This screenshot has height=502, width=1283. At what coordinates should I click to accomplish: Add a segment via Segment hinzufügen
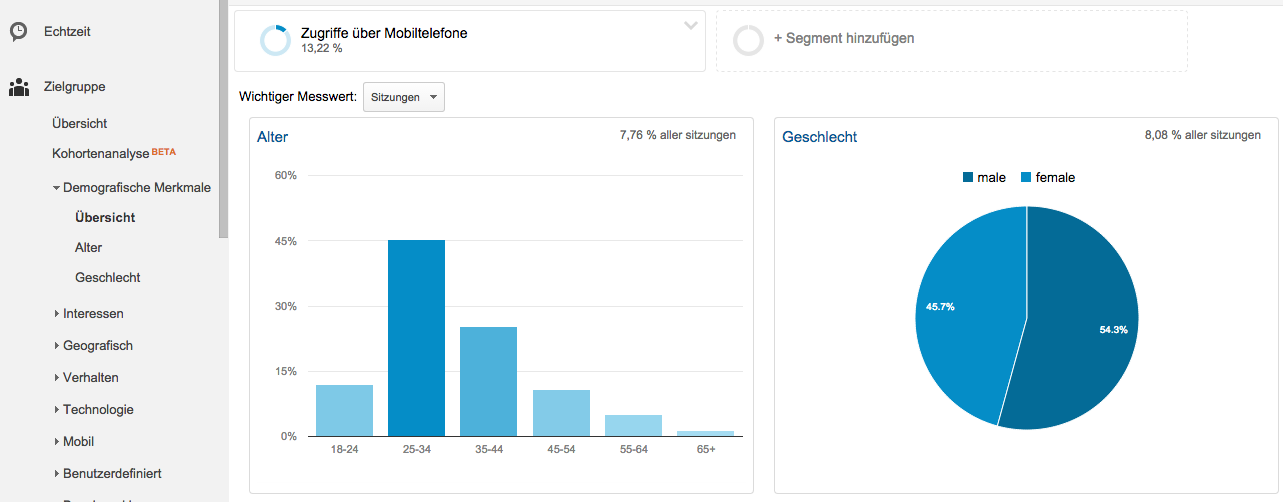coord(843,38)
